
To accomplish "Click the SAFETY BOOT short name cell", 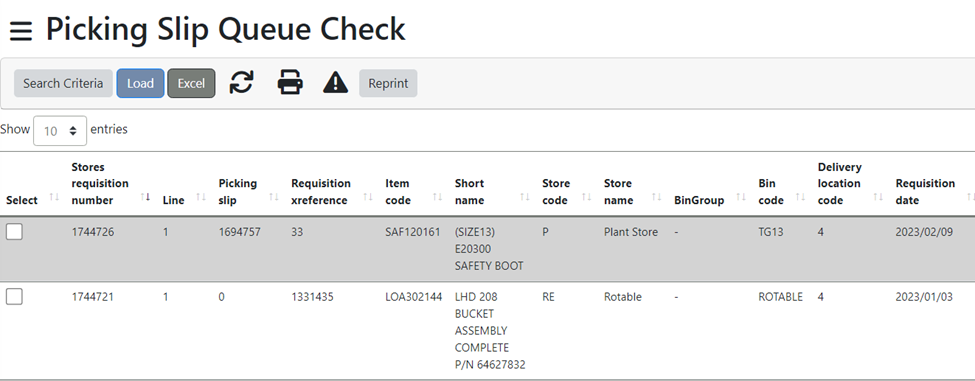I will [x=489, y=249].
